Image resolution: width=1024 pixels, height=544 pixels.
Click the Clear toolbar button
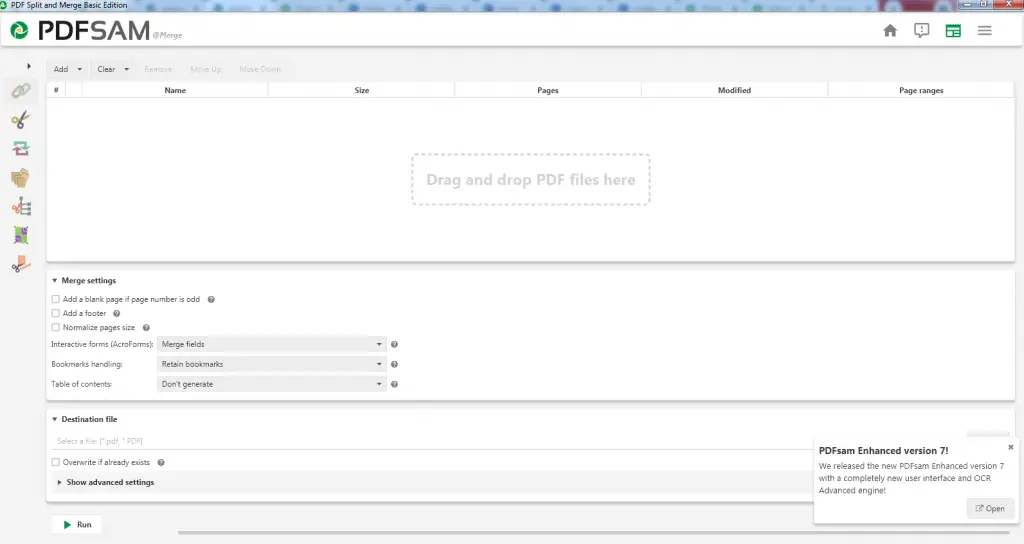pos(106,69)
